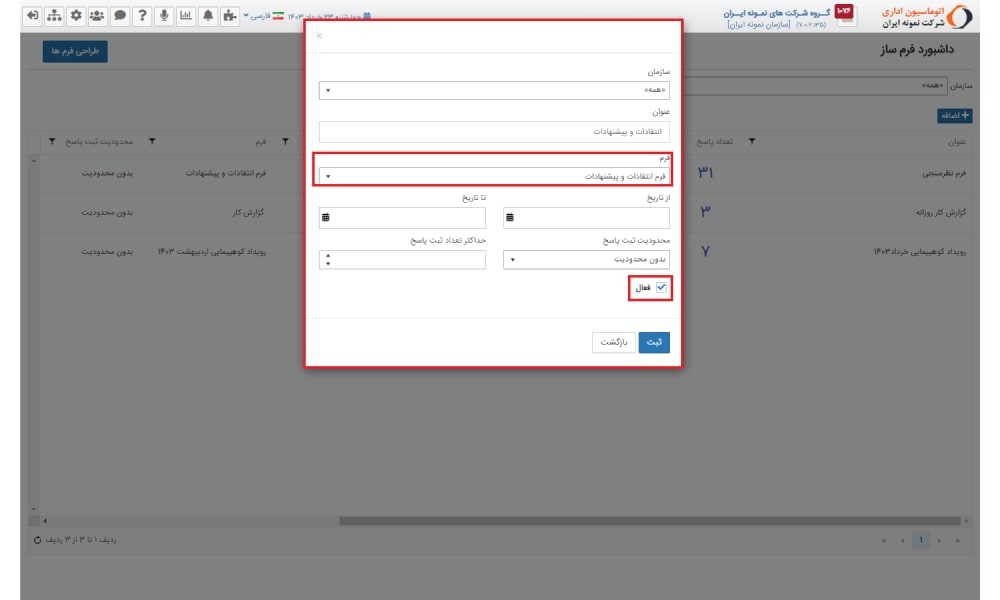Click the ثبت submit button
The width and height of the screenshot is (1000, 600).
[x=654, y=342]
